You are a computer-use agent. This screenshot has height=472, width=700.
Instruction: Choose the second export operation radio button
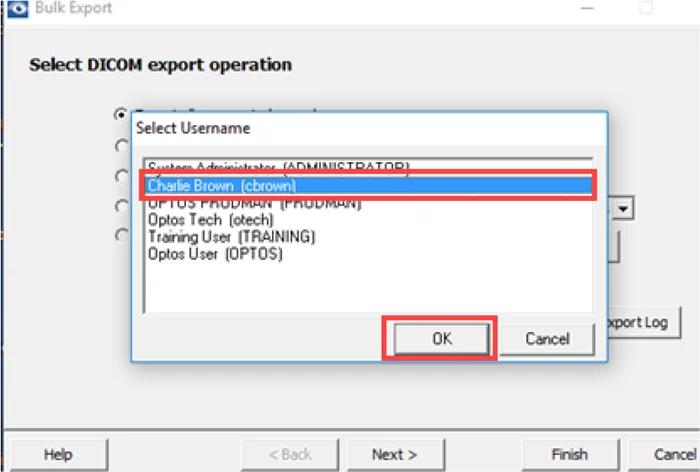pos(122,145)
